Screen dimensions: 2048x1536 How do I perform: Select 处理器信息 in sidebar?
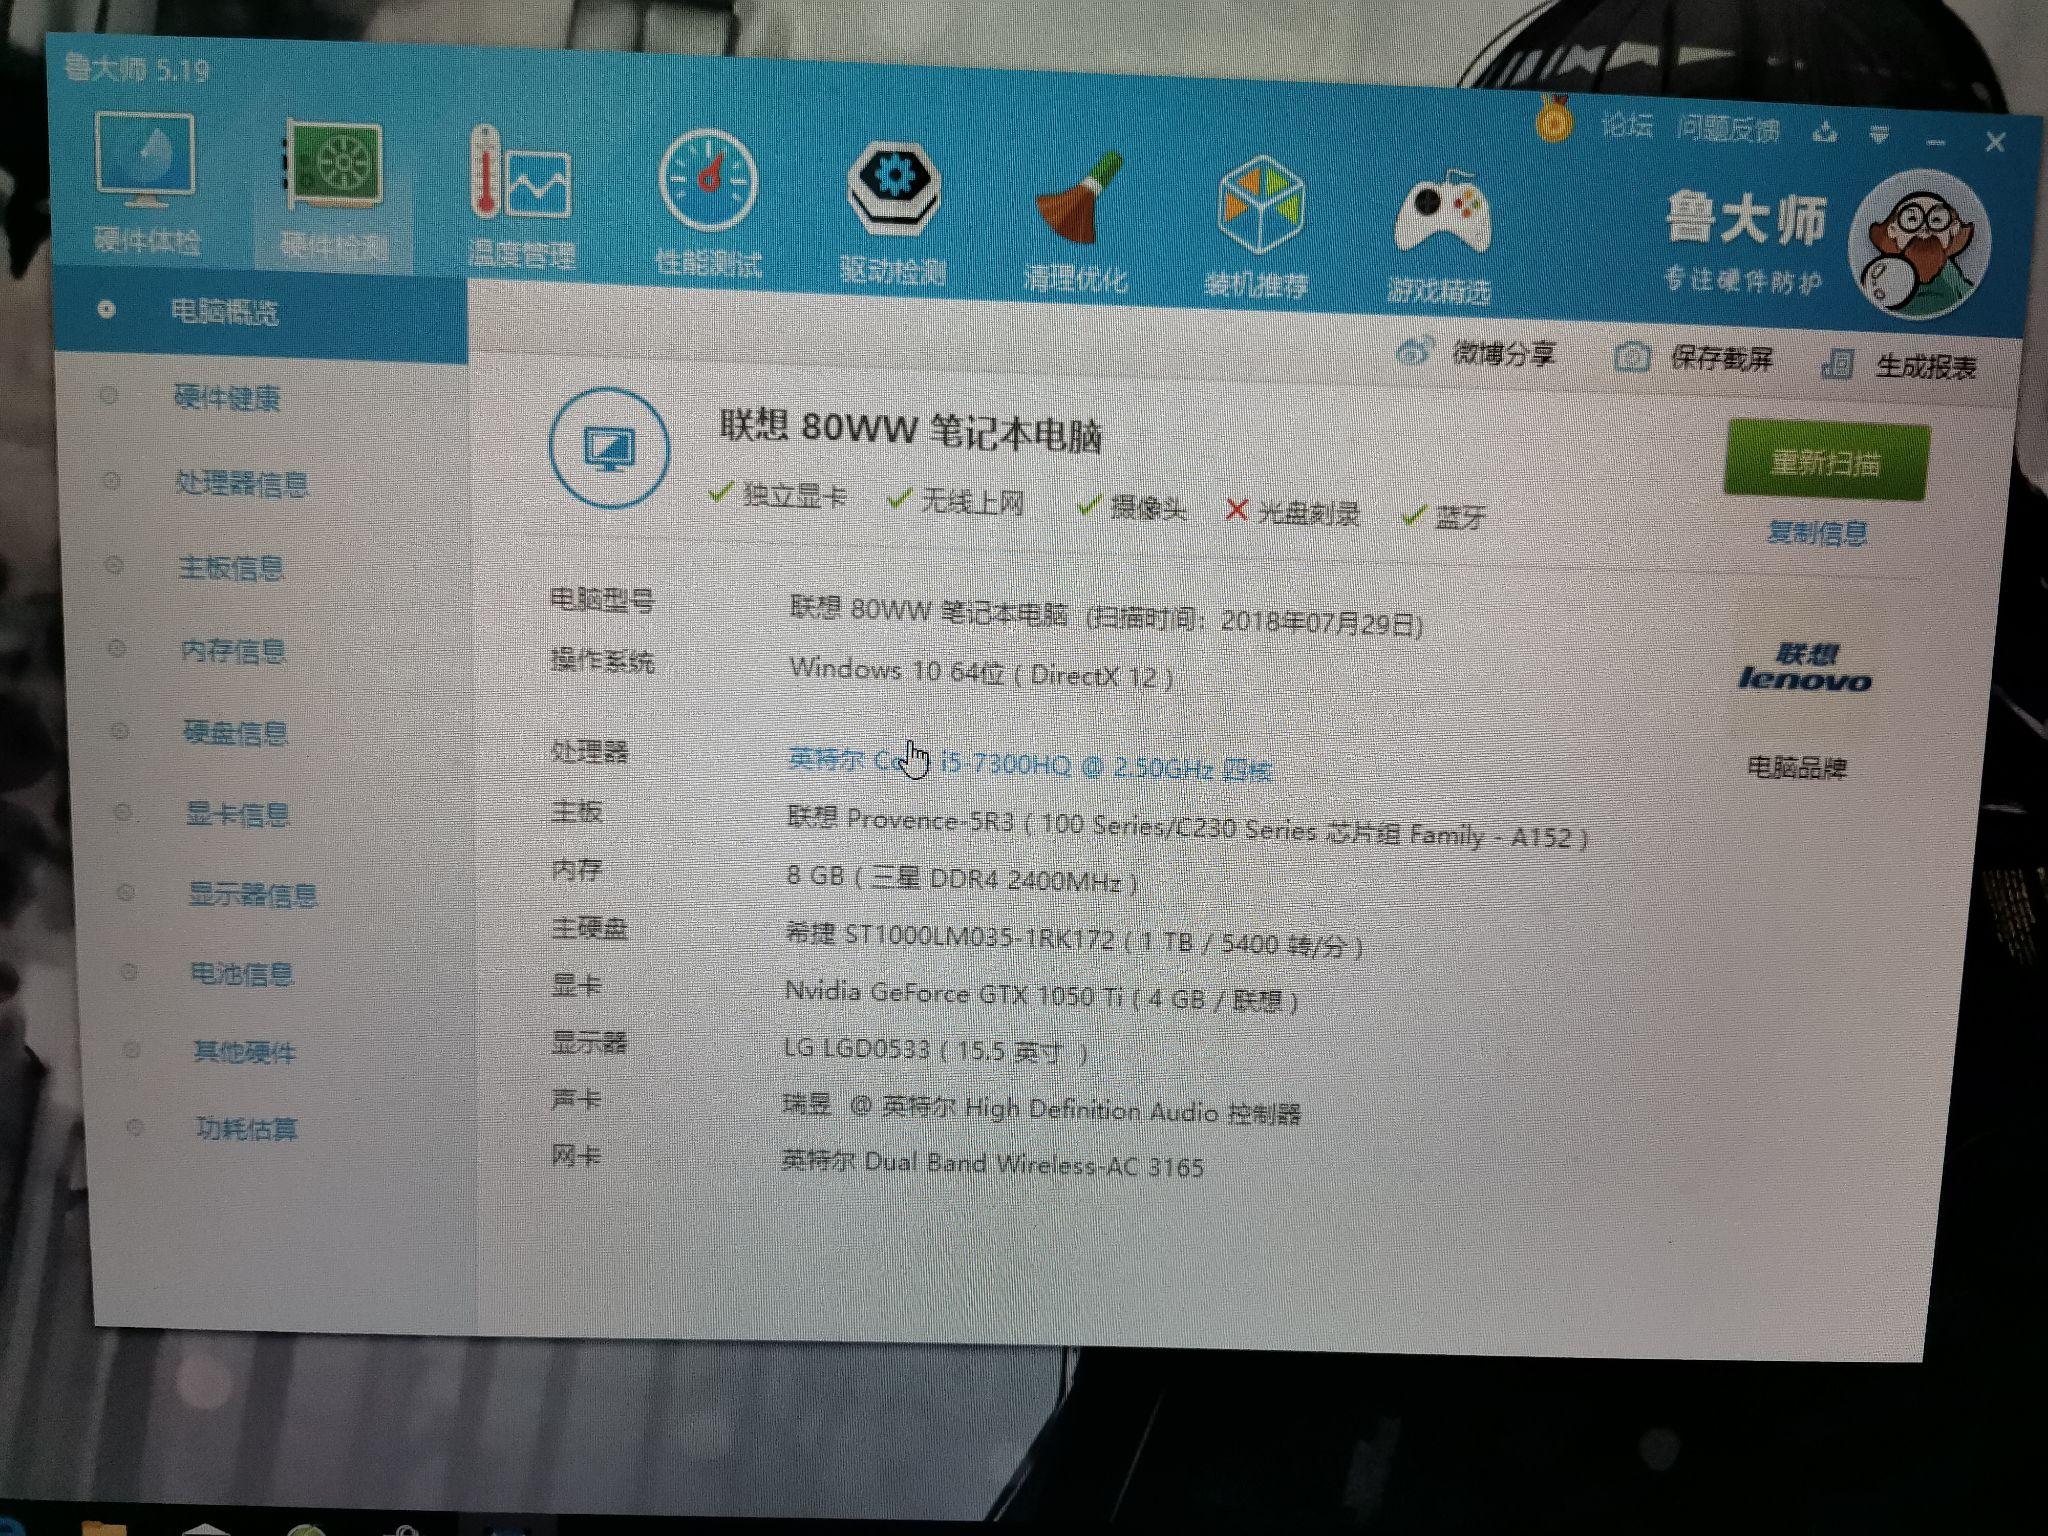(242, 484)
